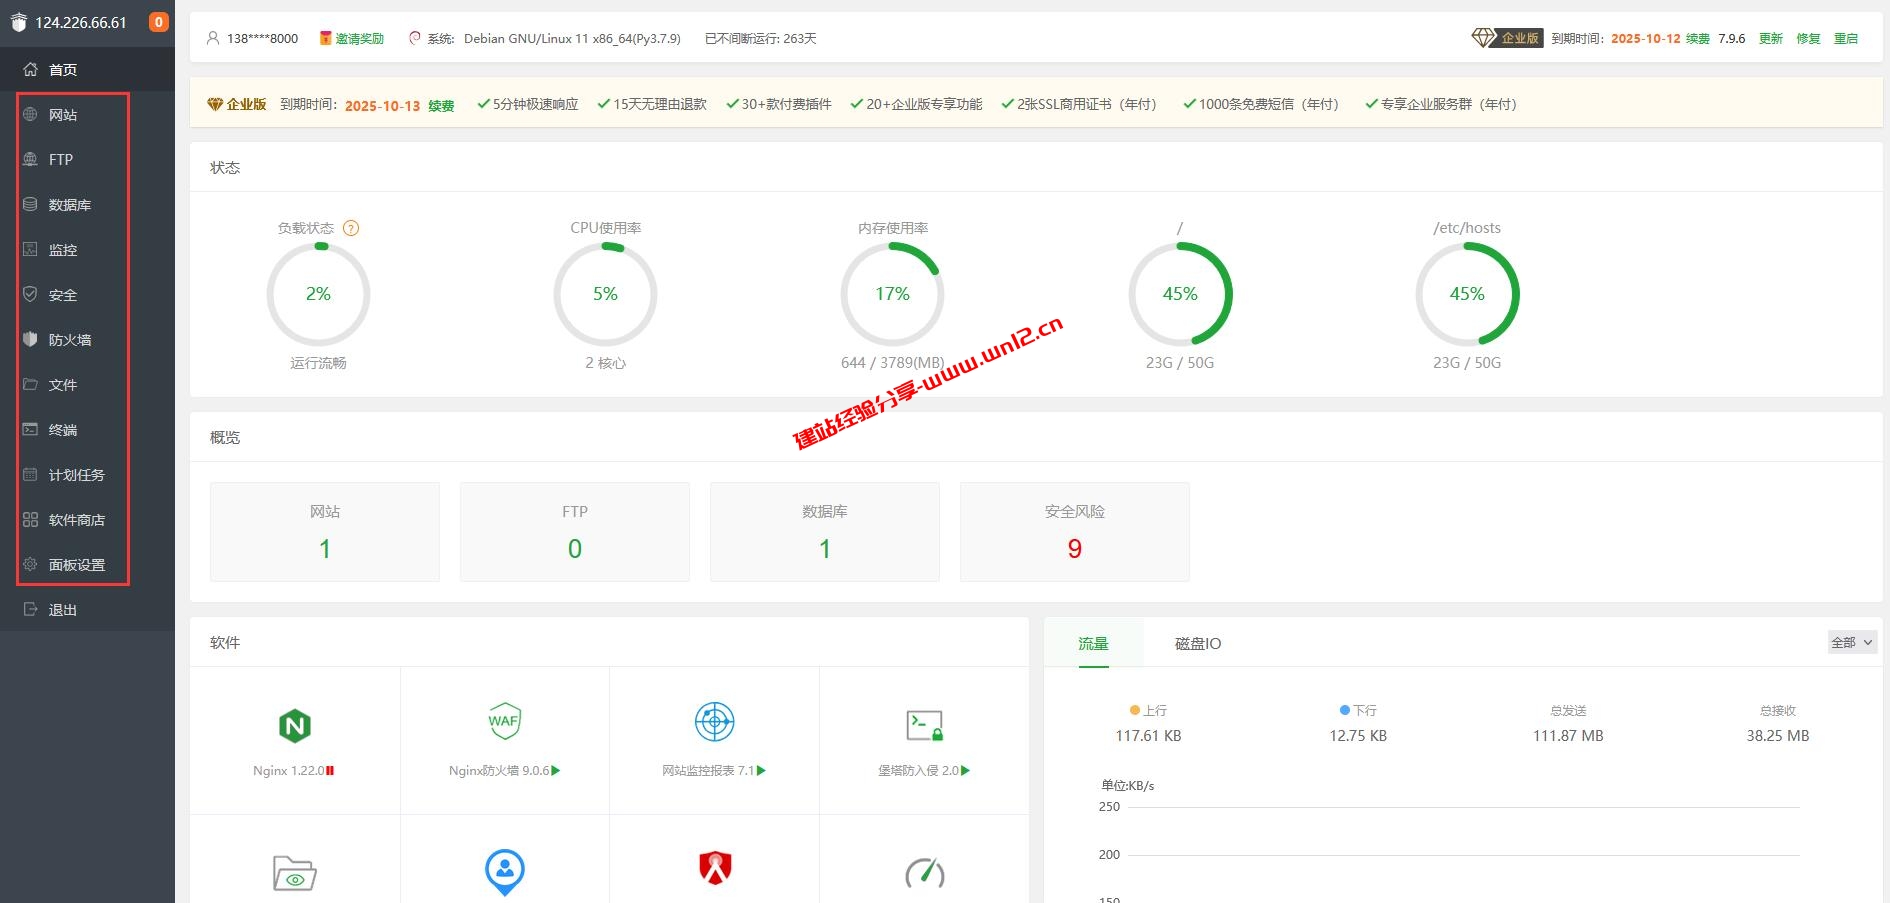This screenshot has width=1890, height=903.
Task: Click the 重启 link at top right
Action: pos(1845,39)
